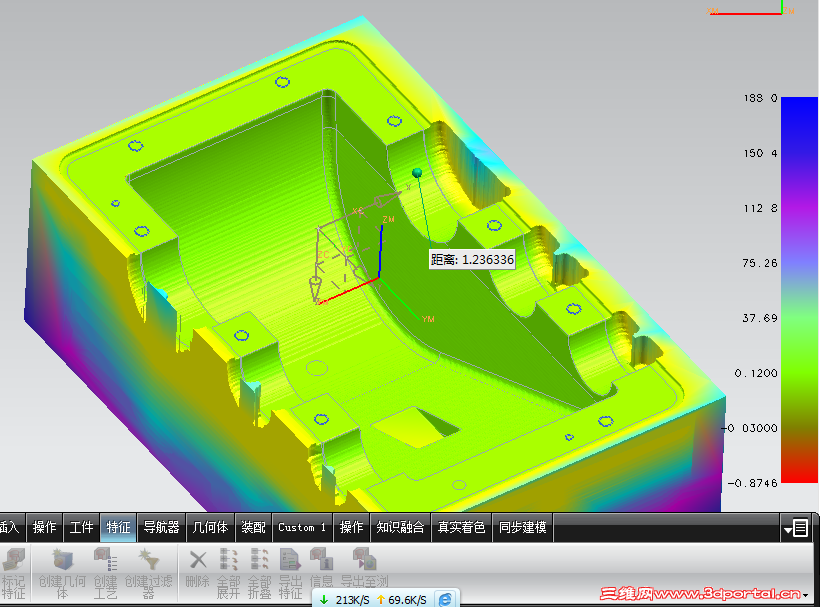Click the XC axis label
Screen dimensions: 820x607
coord(358,211)
